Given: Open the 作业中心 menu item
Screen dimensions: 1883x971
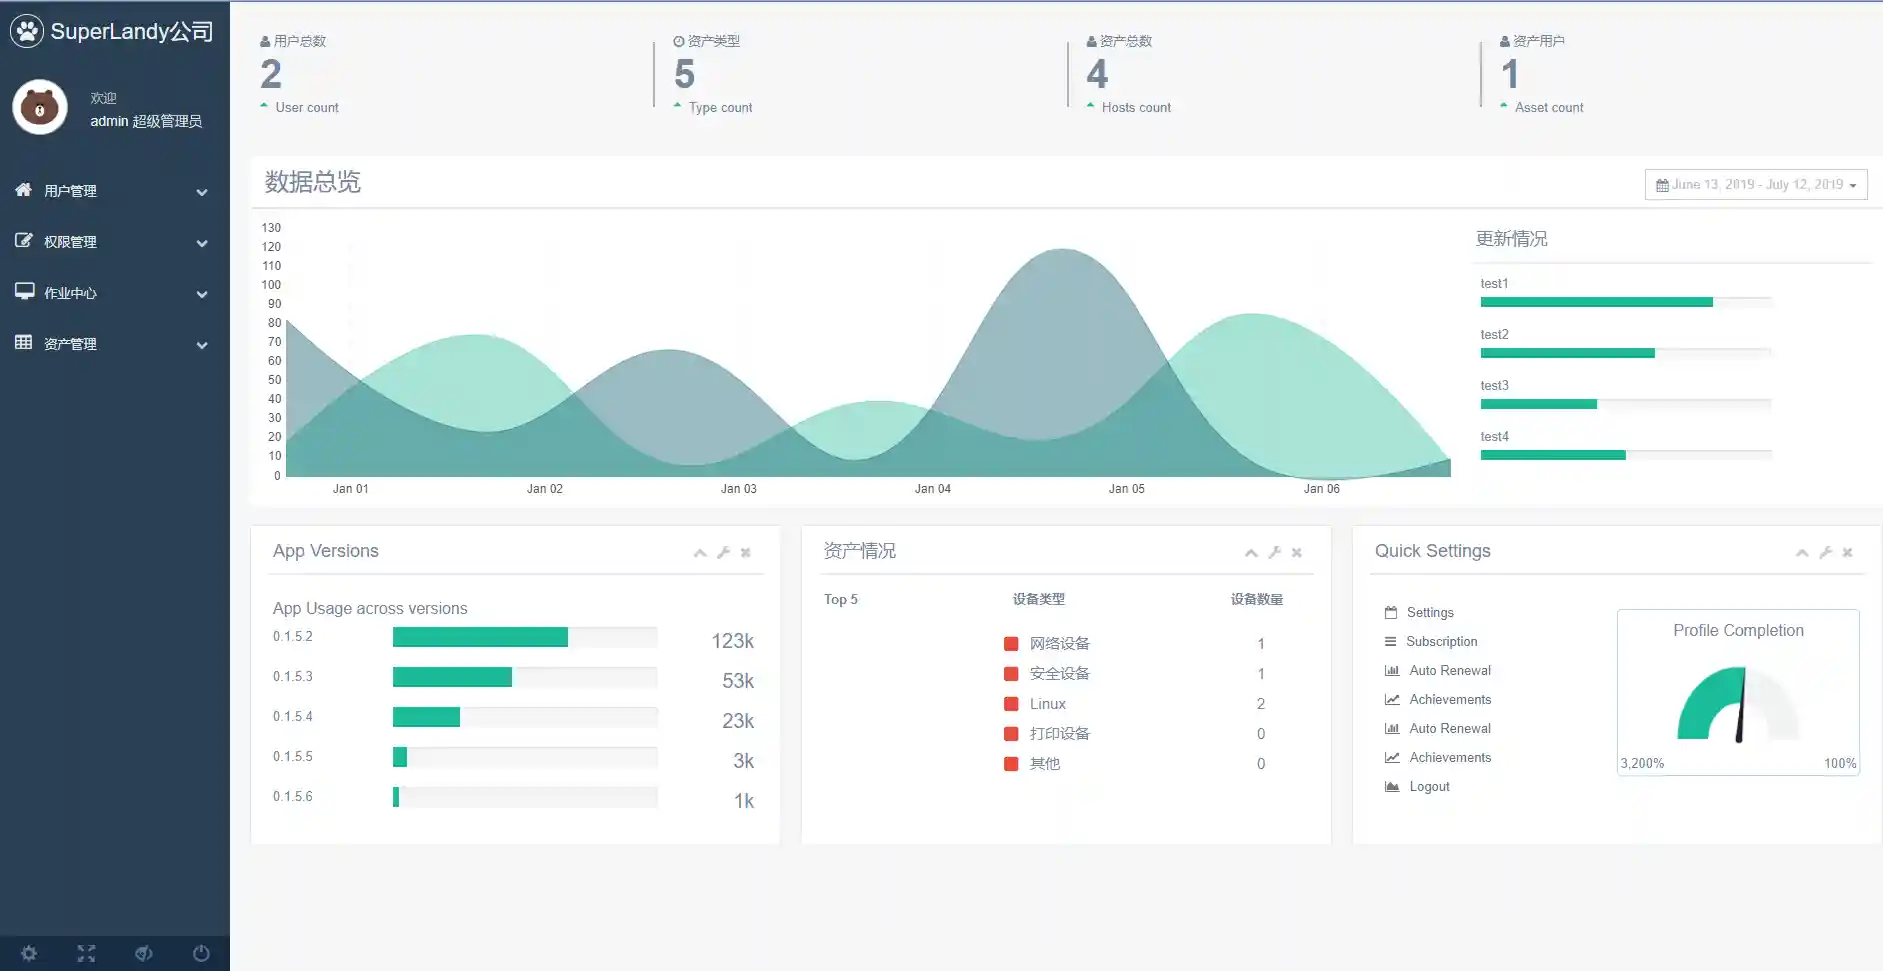Looking at the screenshot, I should [x=112, y=293].
